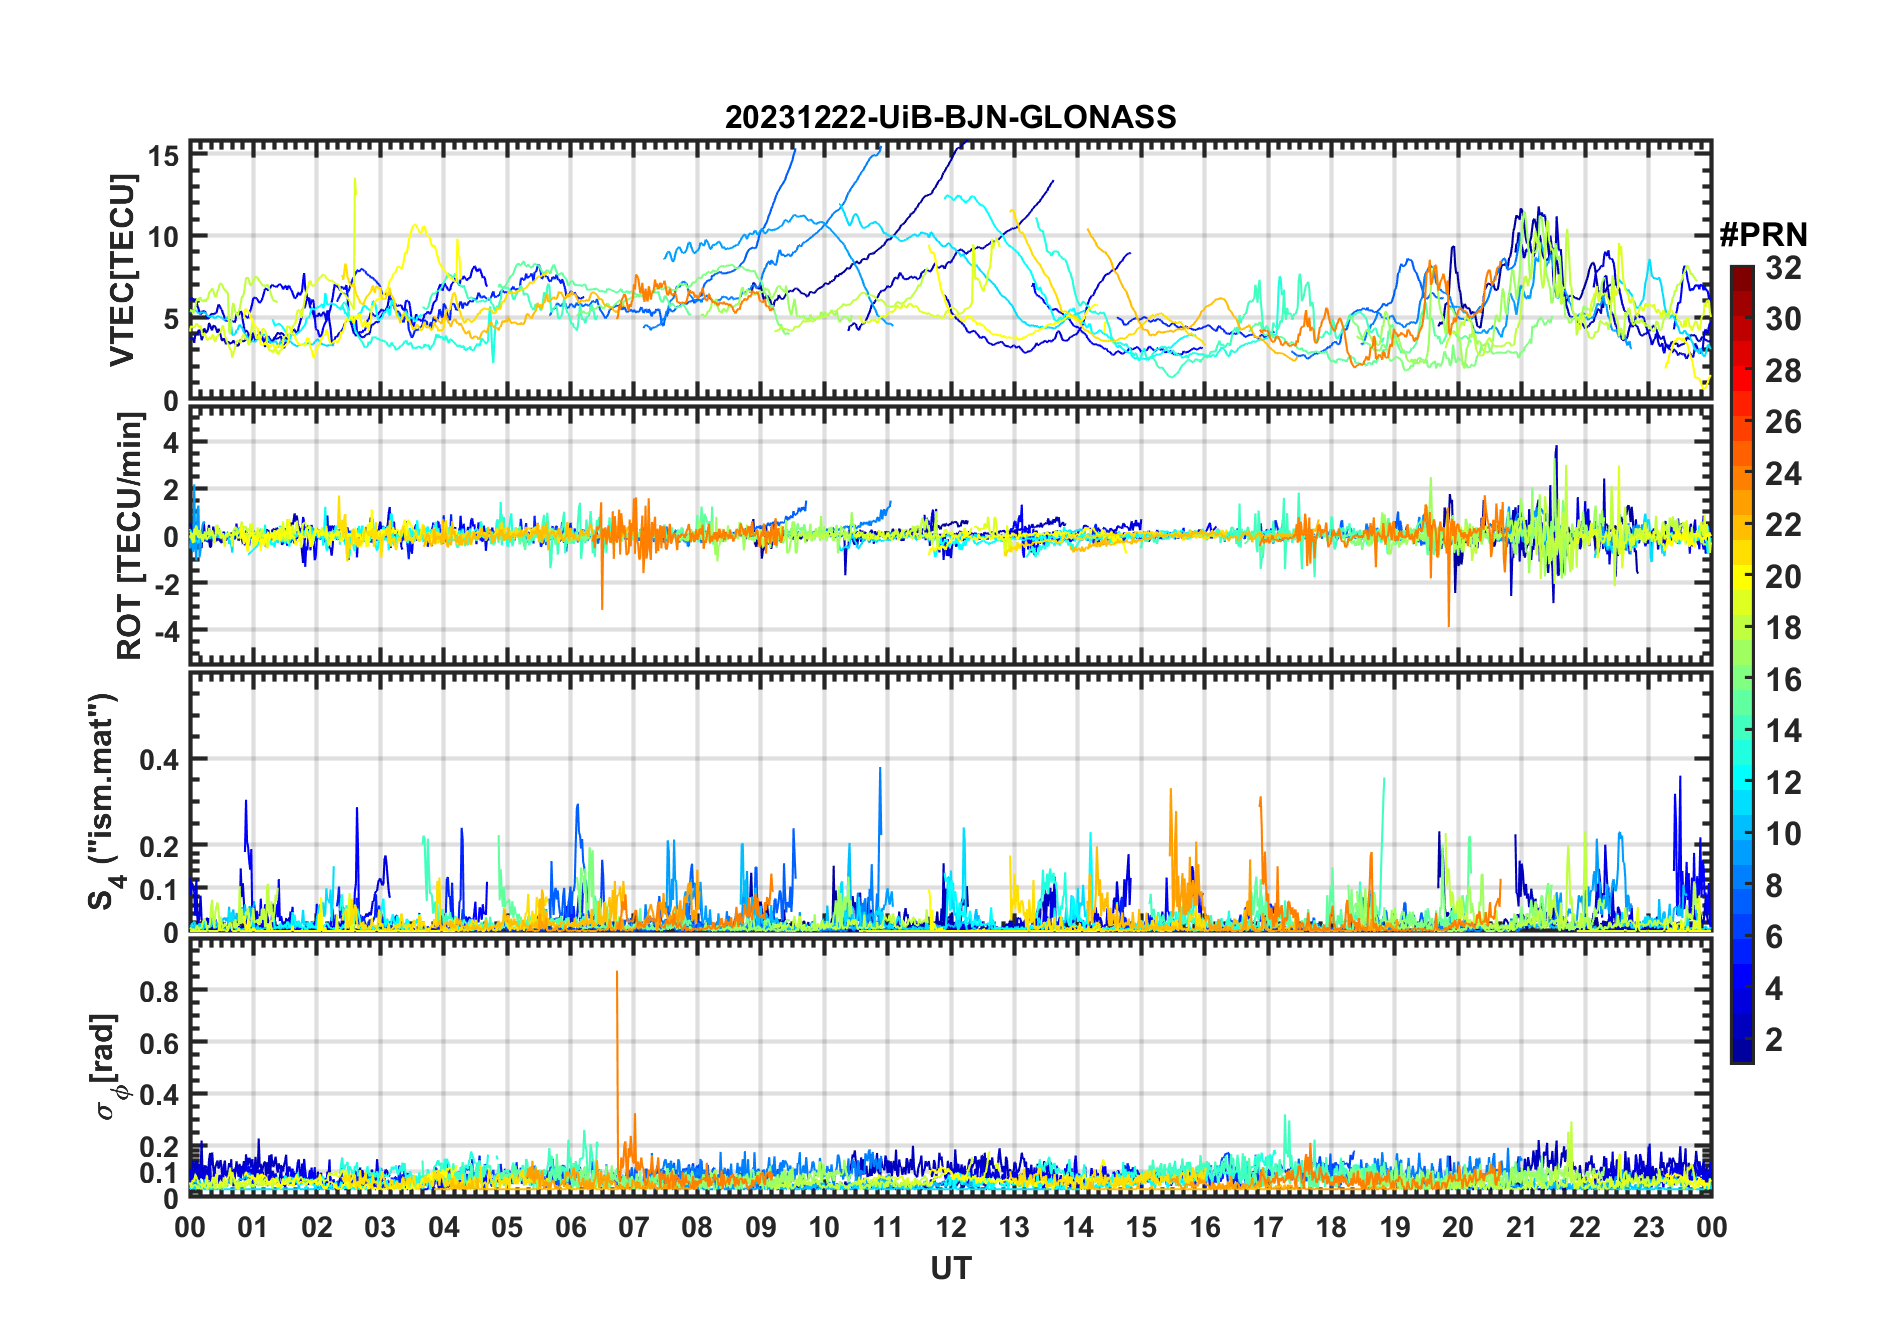Click colorbar tick label "6"
The image size is (1902, 1330).
pyautogui.click(x=1774, y=937)
